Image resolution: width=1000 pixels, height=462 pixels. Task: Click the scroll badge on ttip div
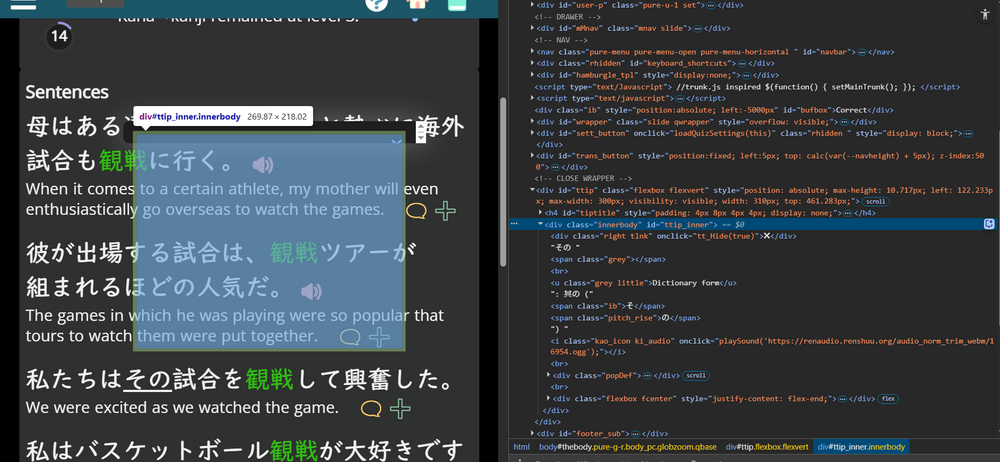pyautogui.click(x=876, y=202)
